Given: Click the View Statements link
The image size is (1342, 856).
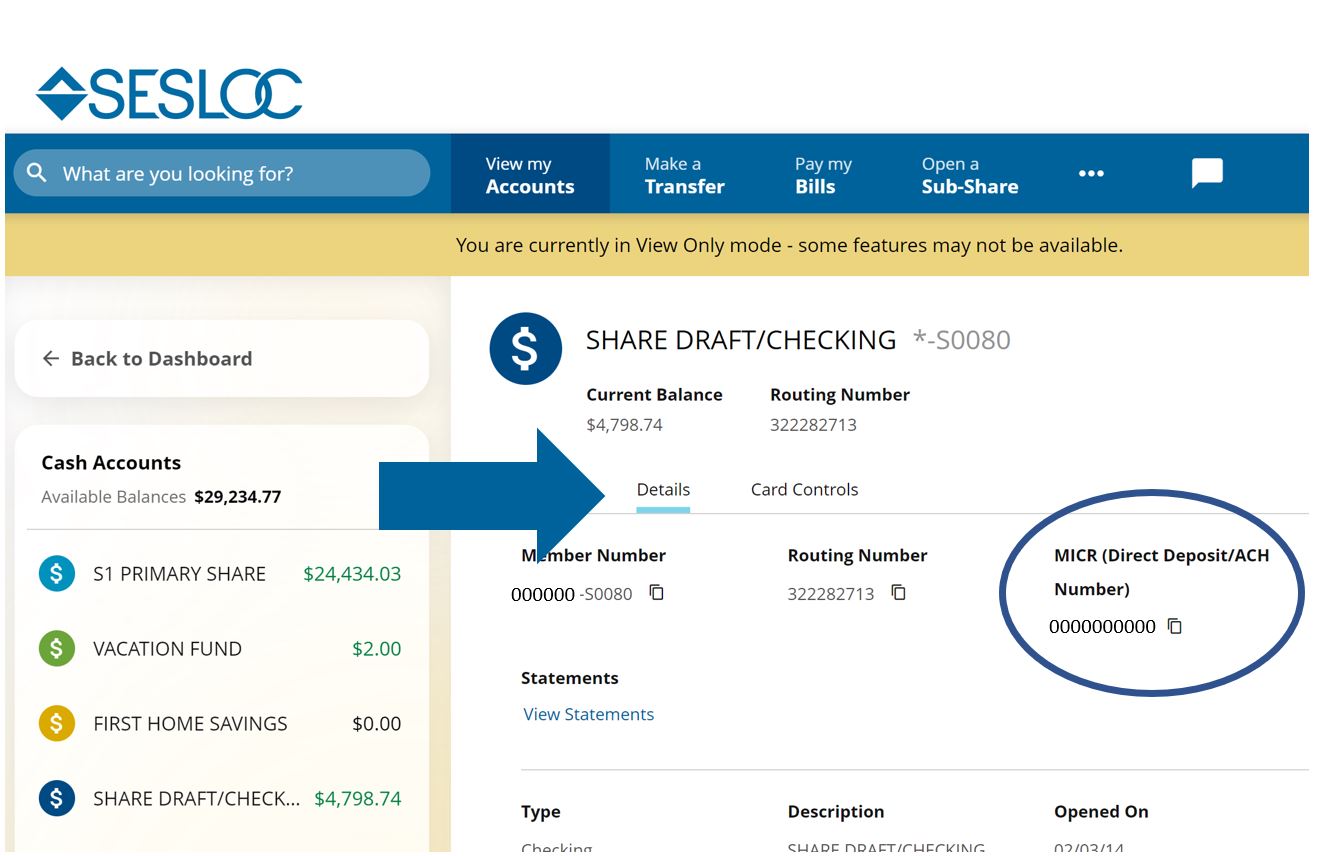Looking at the screenshot, I should coord(588,714).
